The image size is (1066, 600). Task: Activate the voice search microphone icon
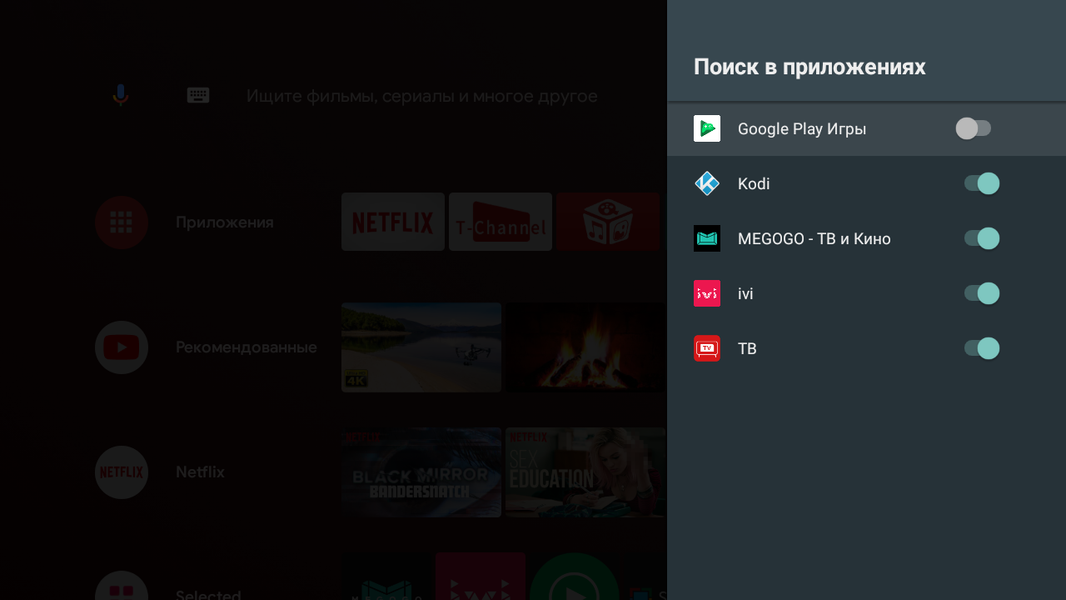tap(120, 95)
